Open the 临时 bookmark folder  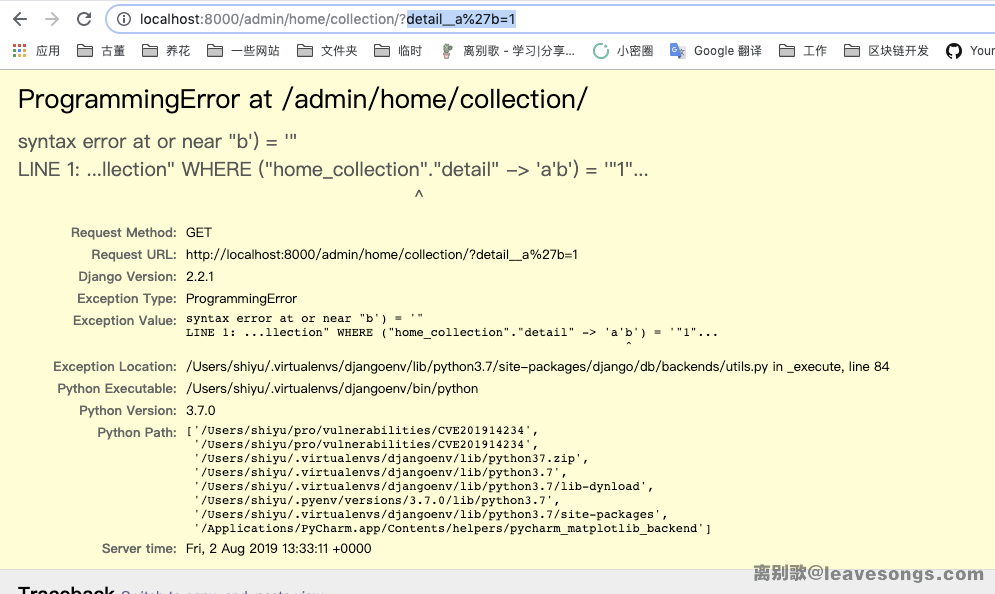coord(398,50)
